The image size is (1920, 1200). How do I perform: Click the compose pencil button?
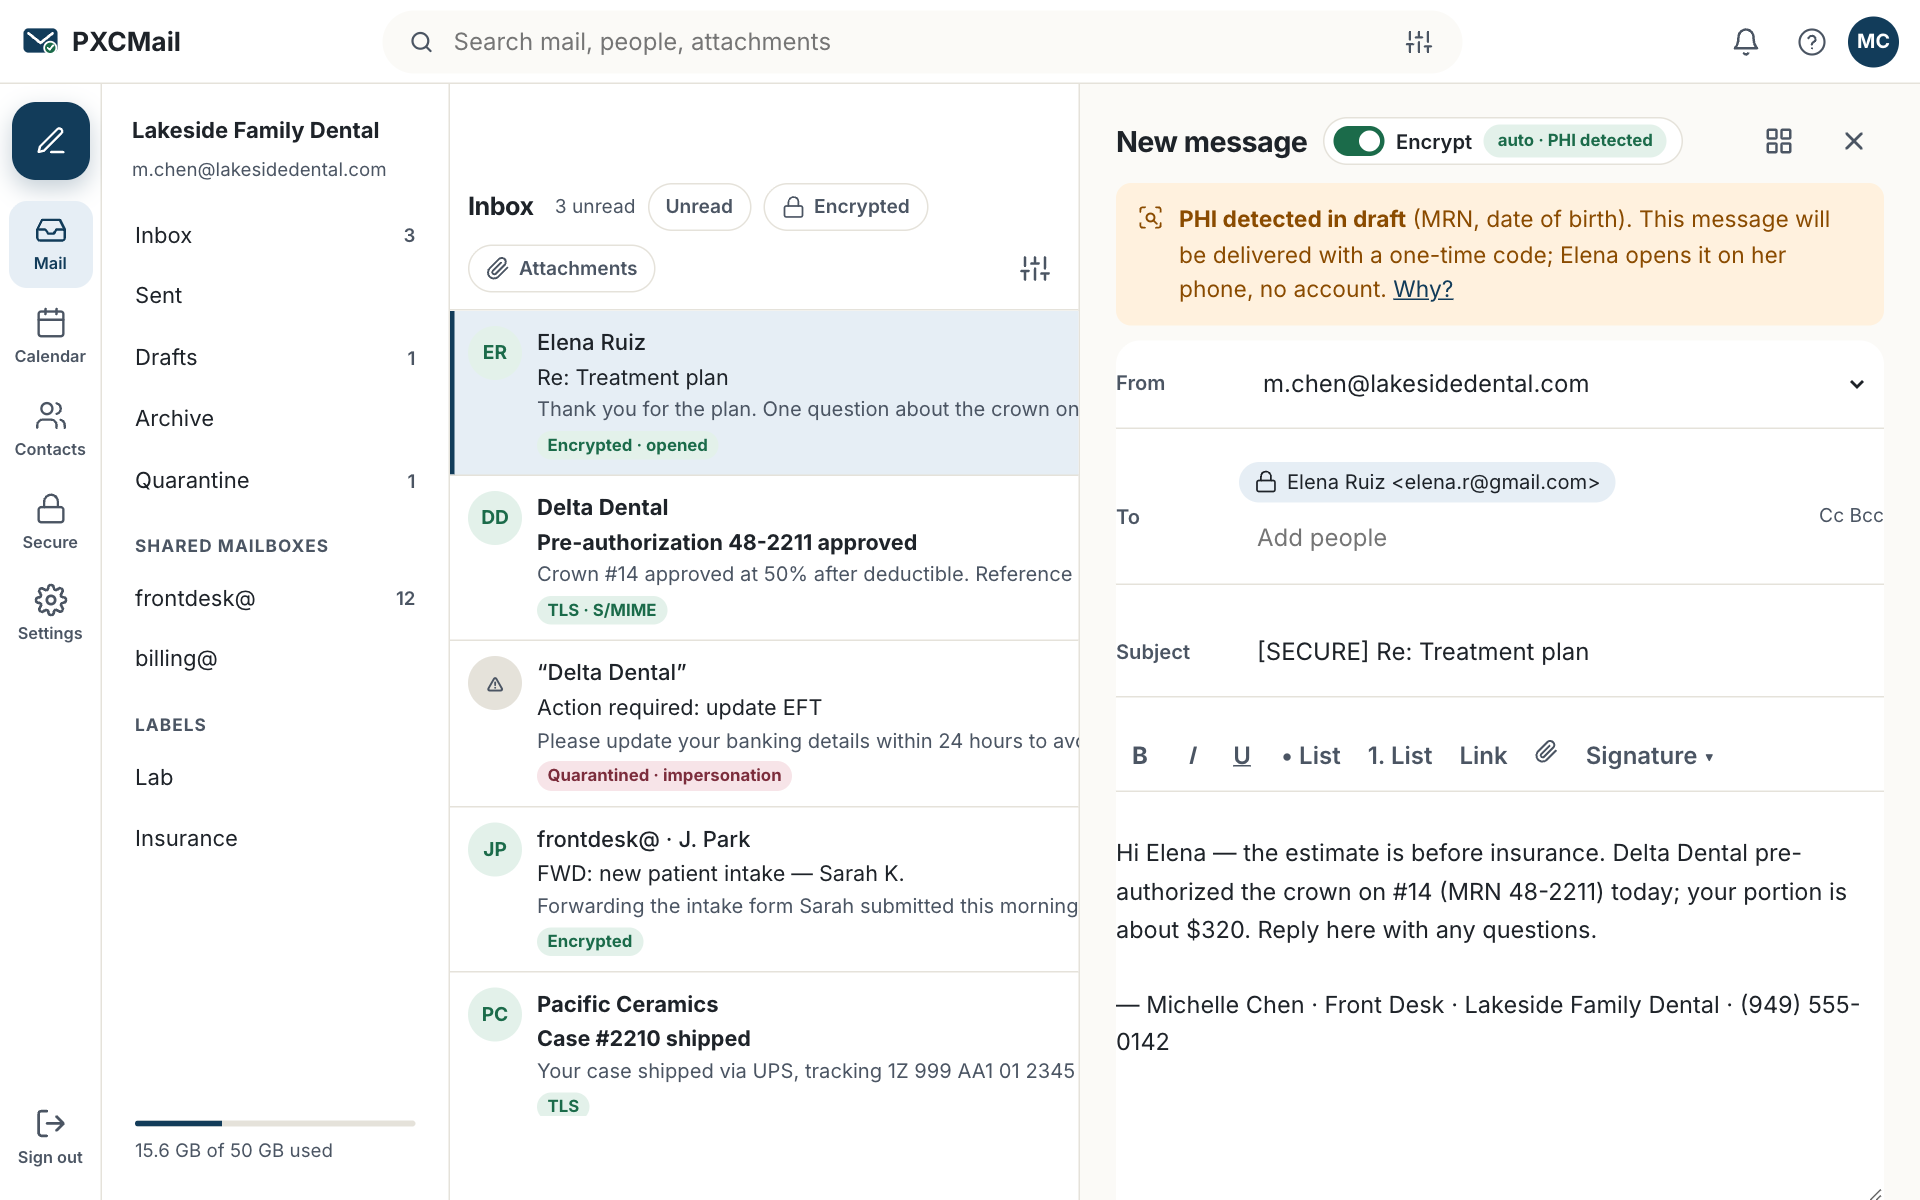(x=51, y=141)
